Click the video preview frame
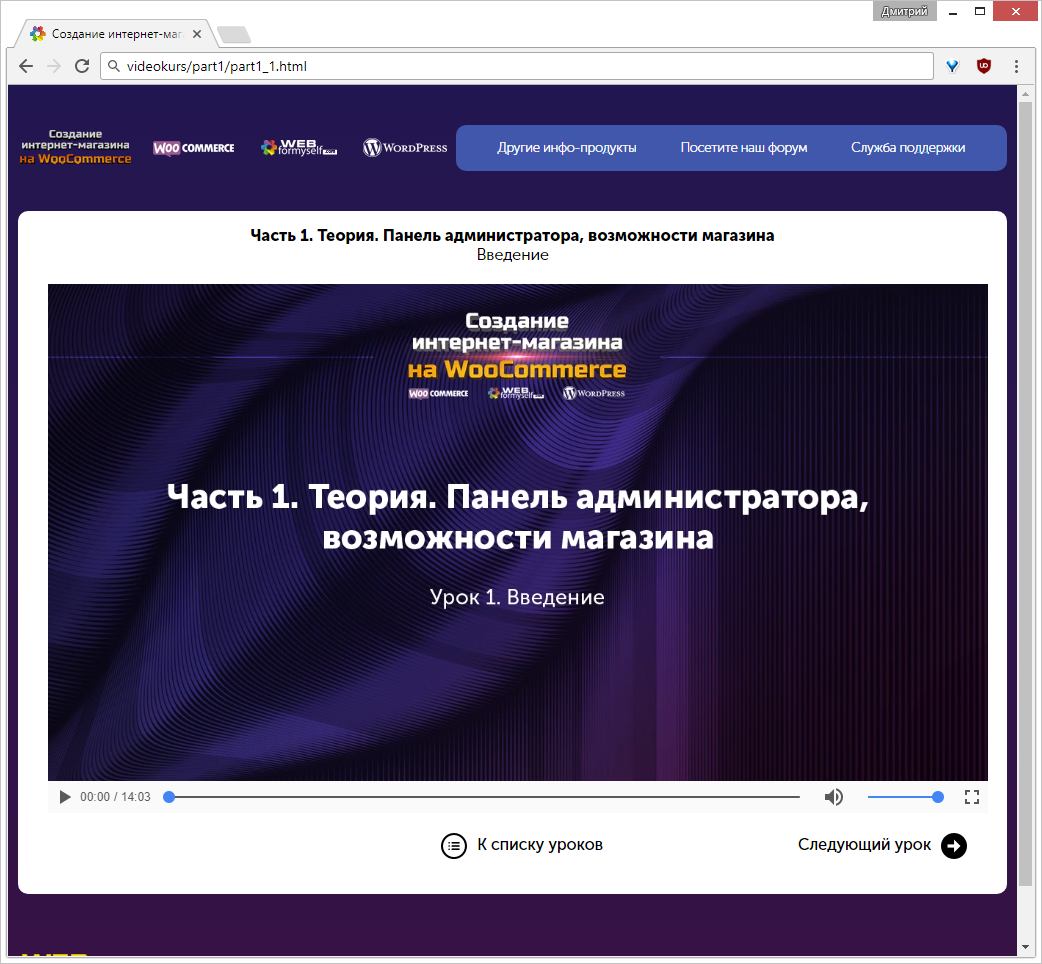The width and height of the screenshot is (1042, 964). pyautogui.click(x=518, y=532)
